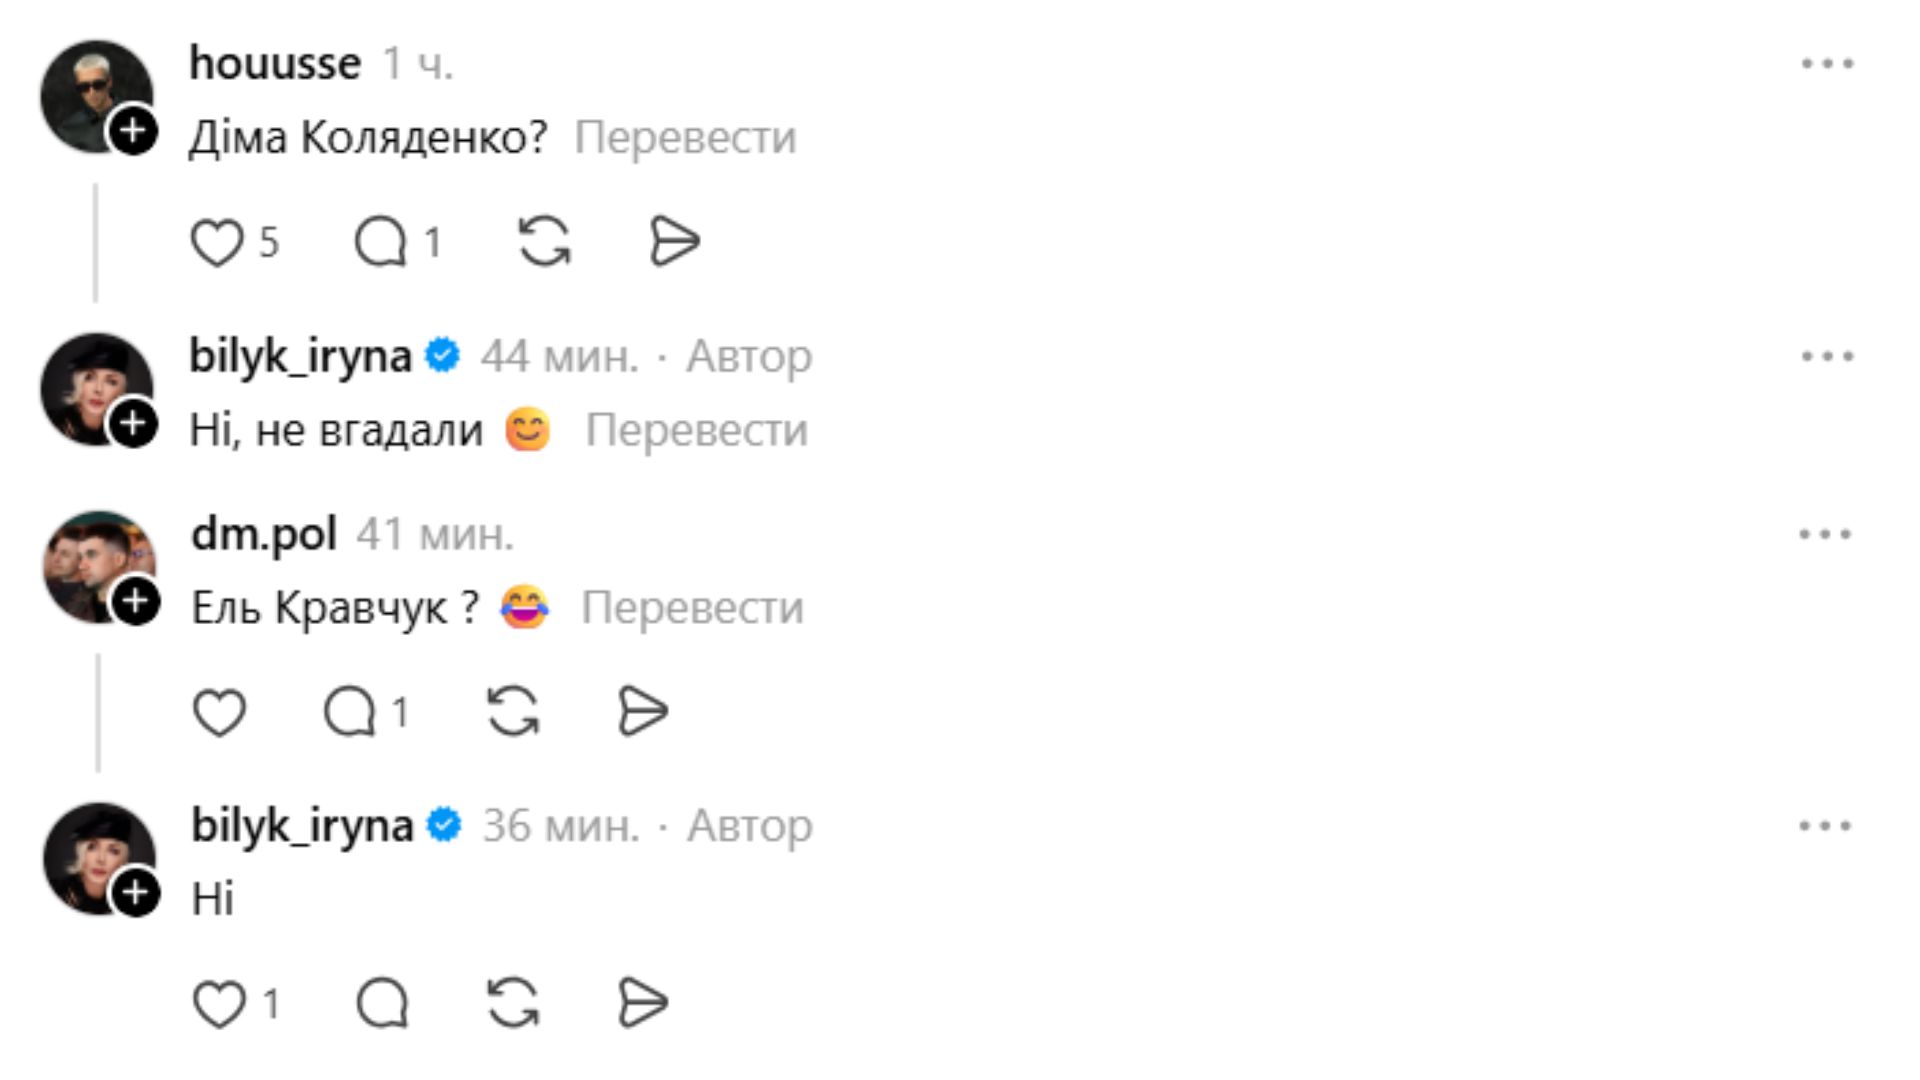Share dm.pol's comment via send icon
Screen dimensions: 1920x1080
642,713
